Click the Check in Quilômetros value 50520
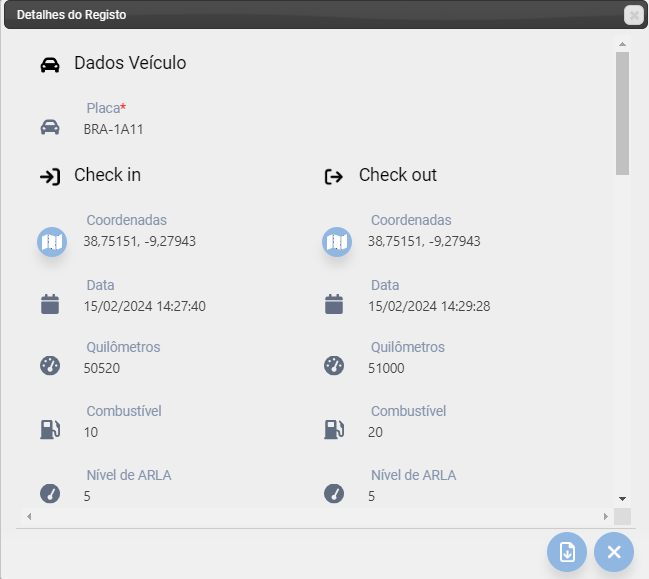The image size is (649, 579). 102,368
